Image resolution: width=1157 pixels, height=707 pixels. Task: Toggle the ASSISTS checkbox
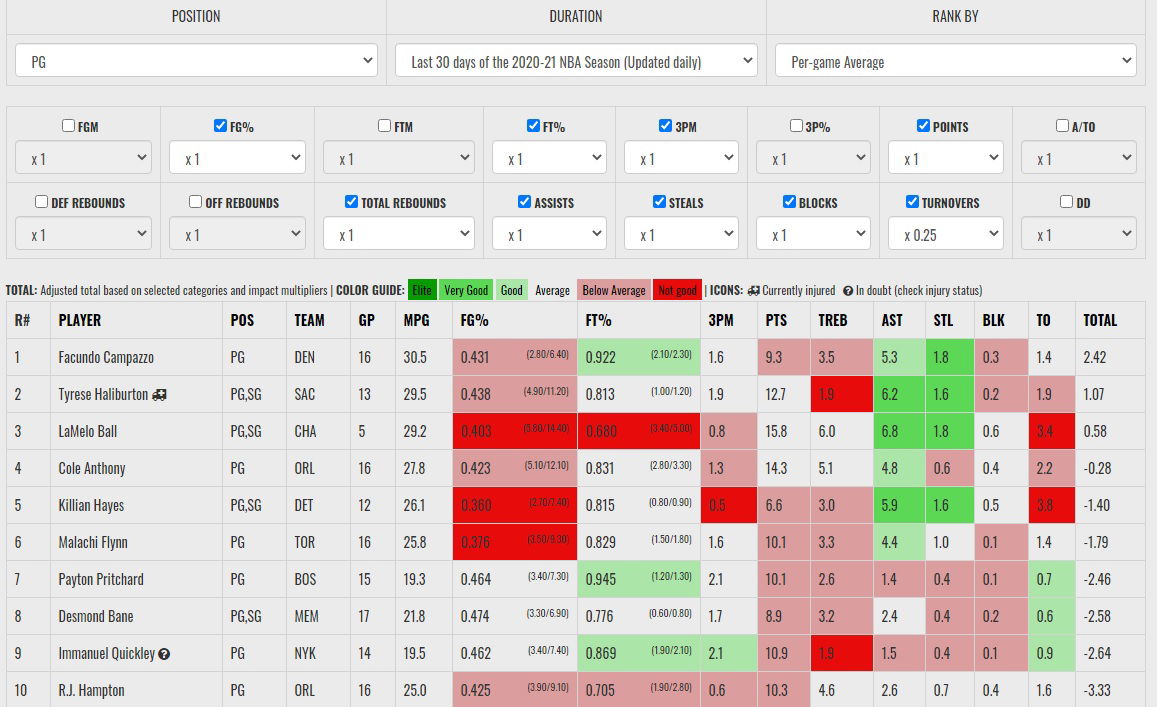[x=525, y=201]
